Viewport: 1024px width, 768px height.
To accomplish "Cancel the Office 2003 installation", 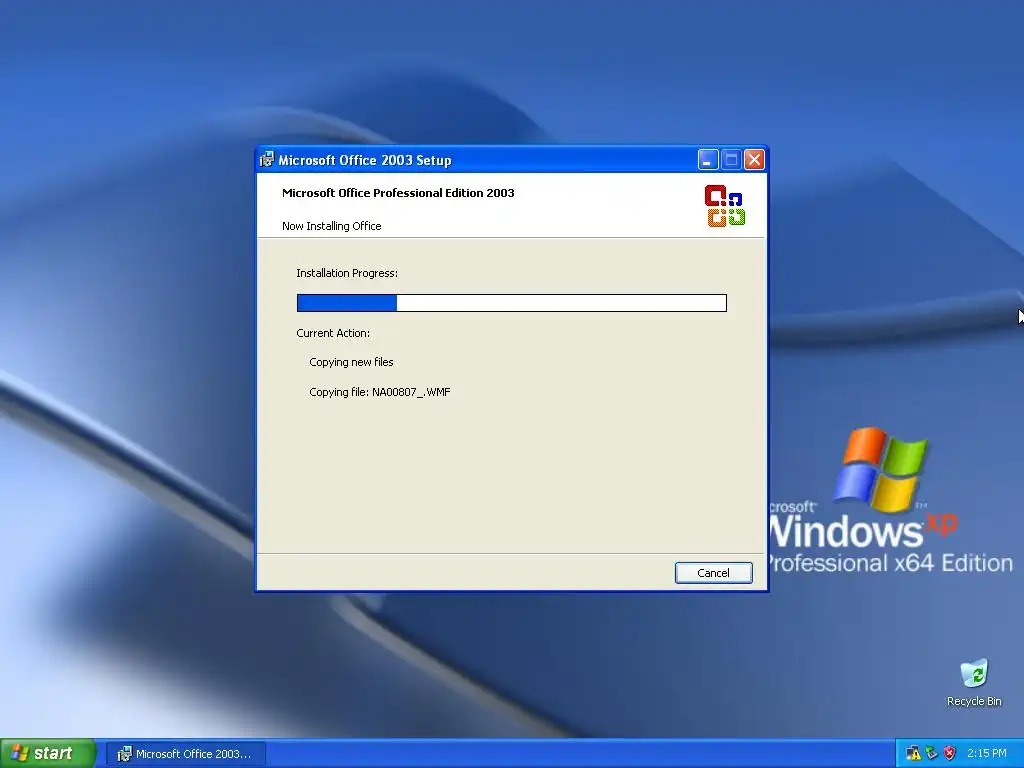I will [x=713, y=573].
